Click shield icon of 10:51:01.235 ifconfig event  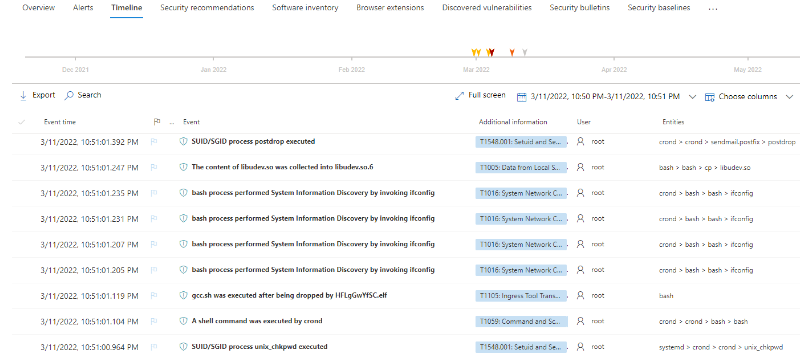(184, 193)
